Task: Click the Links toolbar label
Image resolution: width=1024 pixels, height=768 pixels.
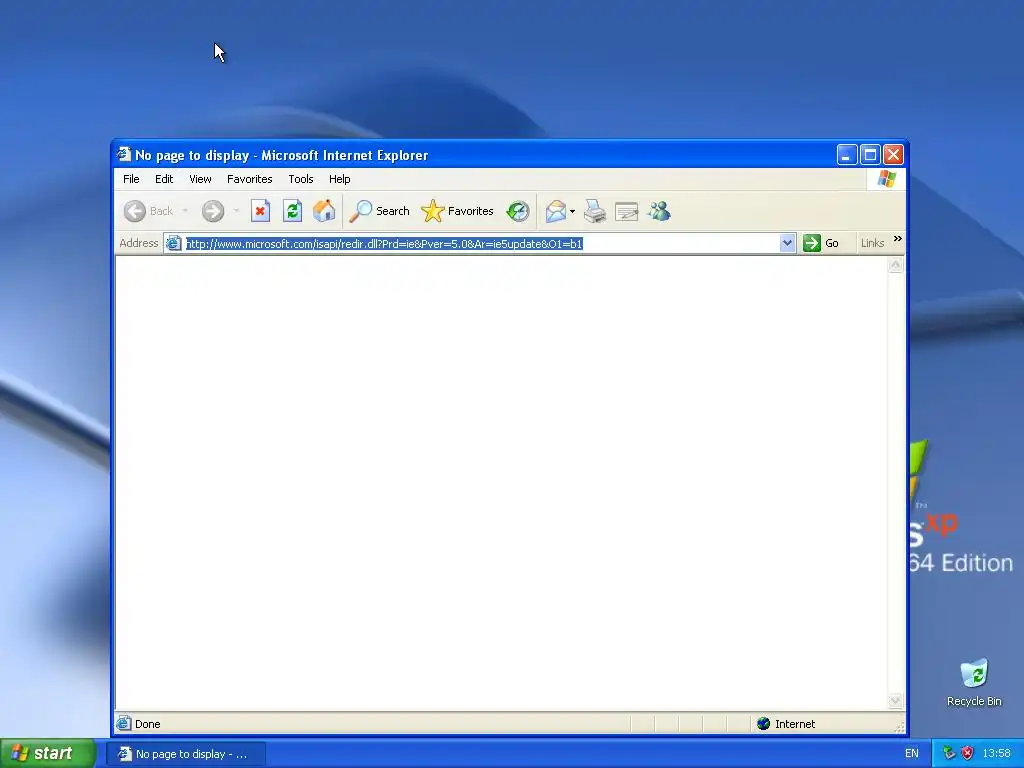Action: 872,243
